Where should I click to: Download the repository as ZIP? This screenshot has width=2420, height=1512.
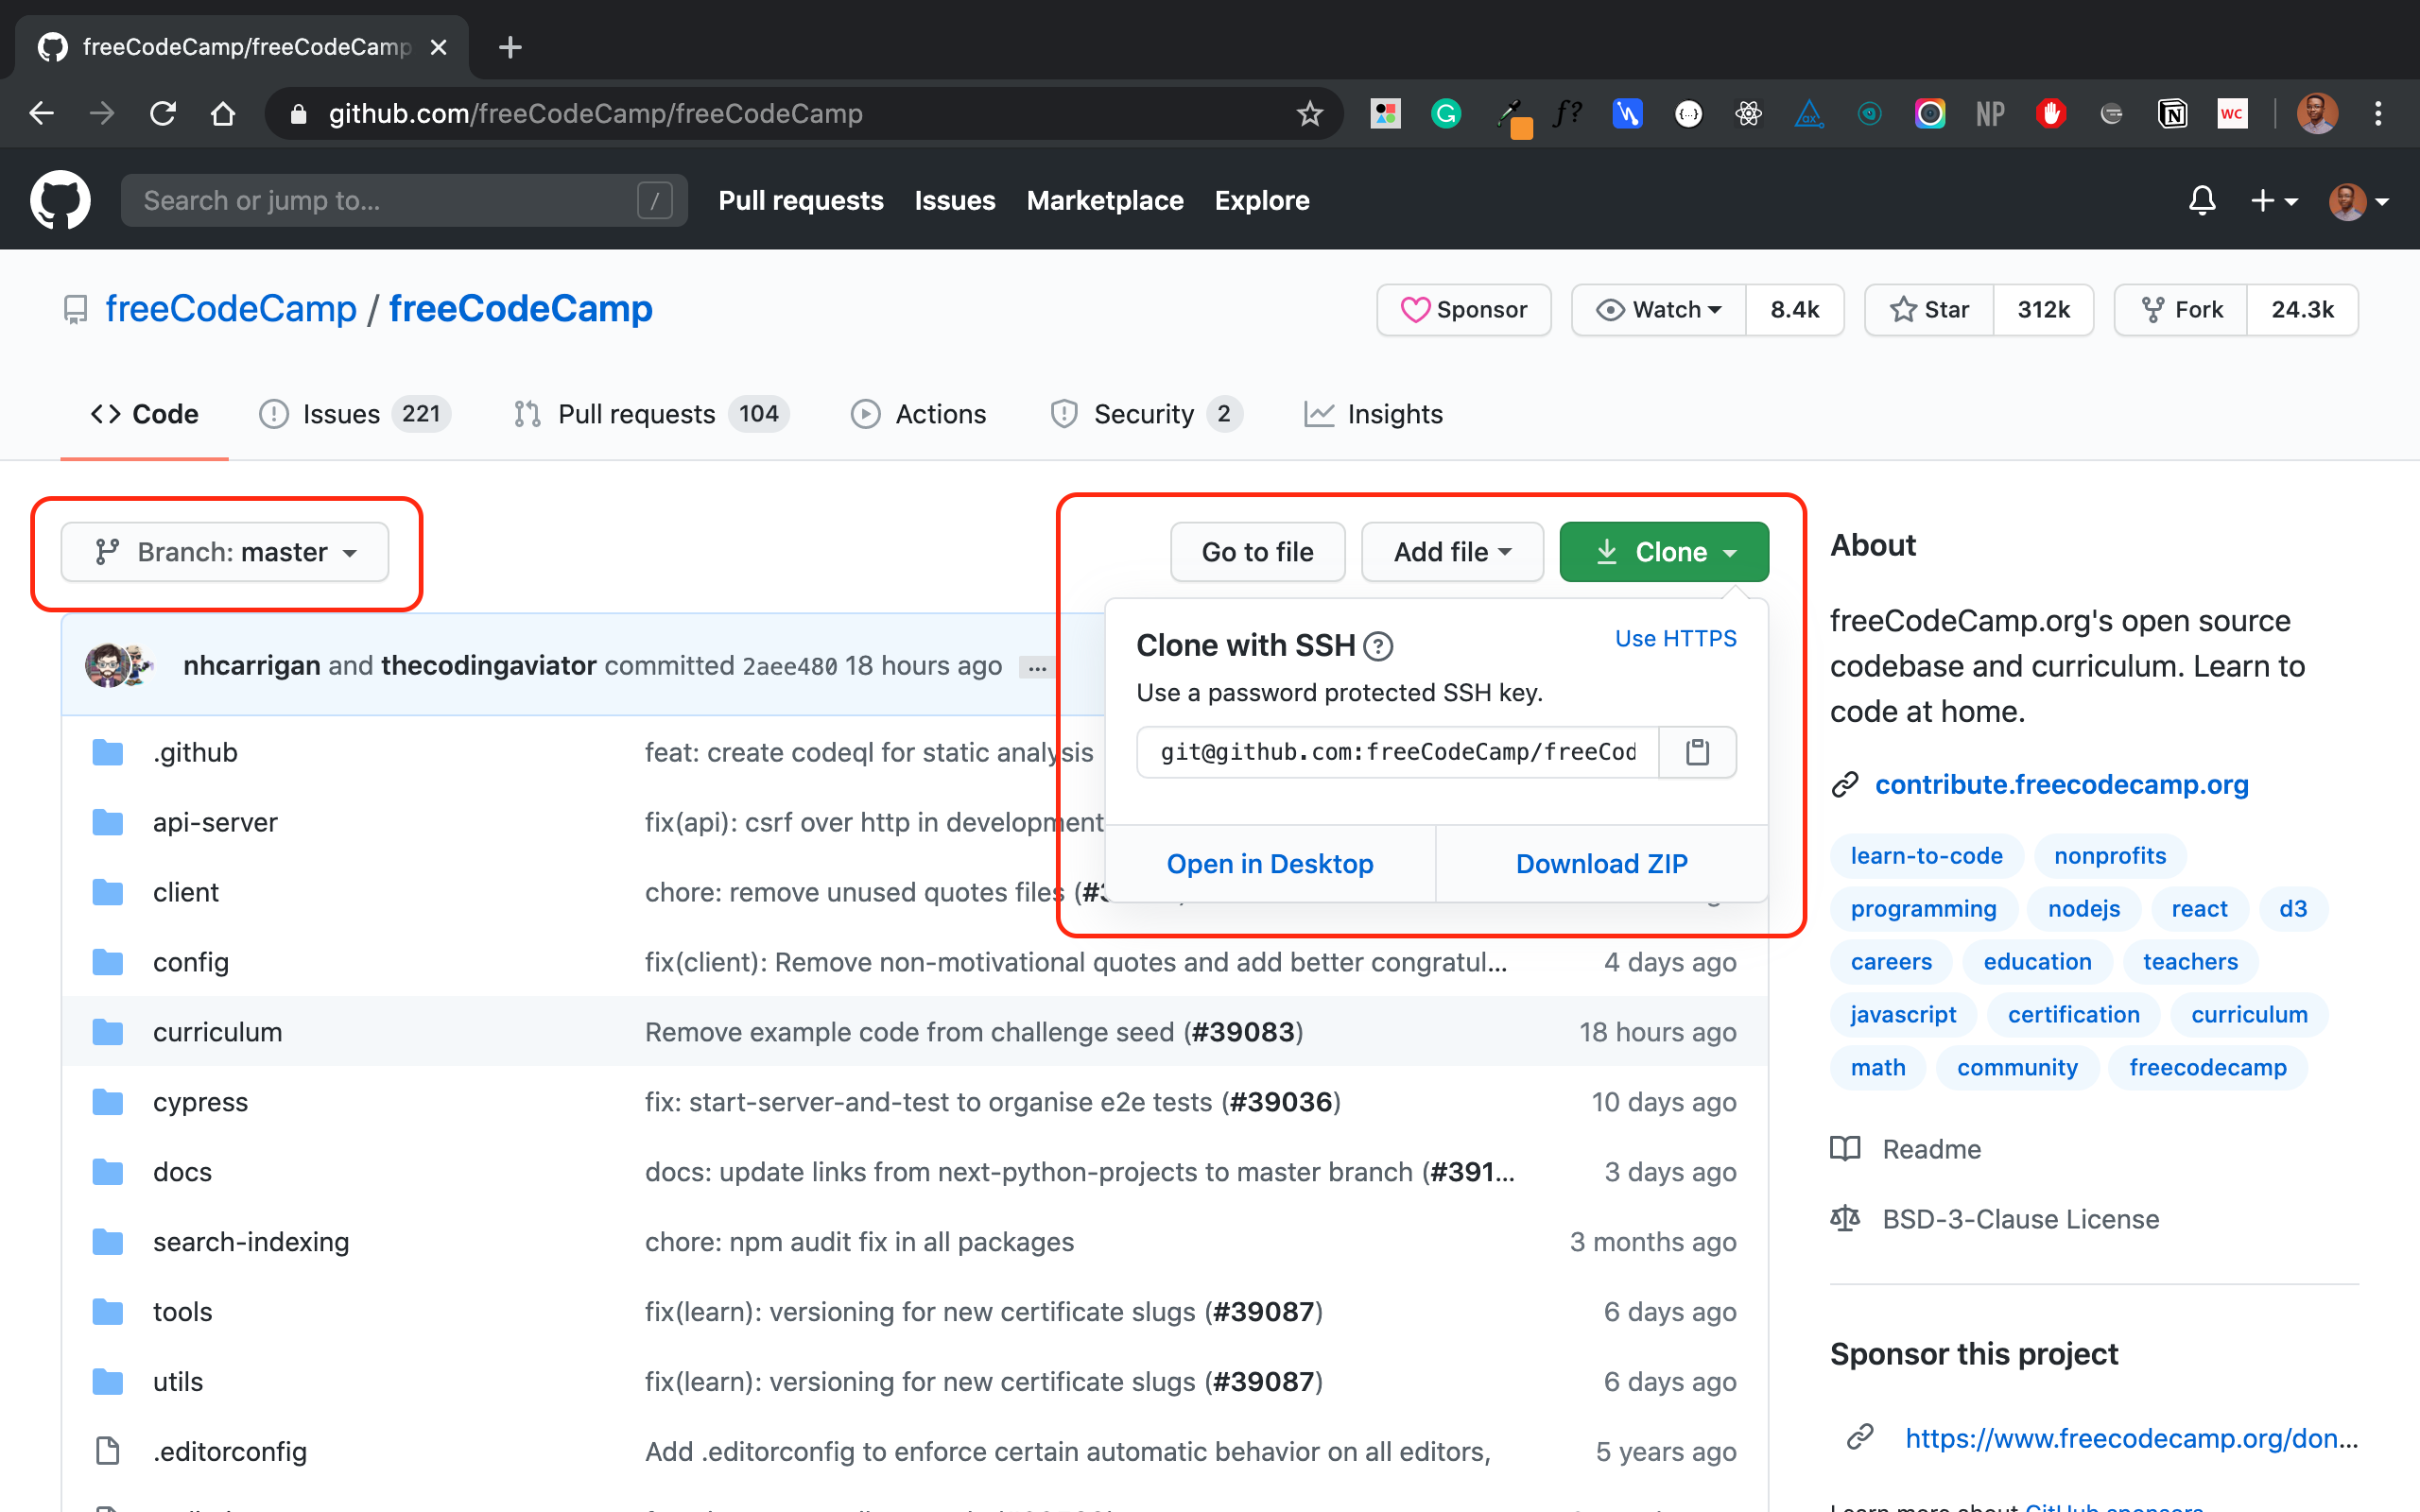coord(1601,863)
